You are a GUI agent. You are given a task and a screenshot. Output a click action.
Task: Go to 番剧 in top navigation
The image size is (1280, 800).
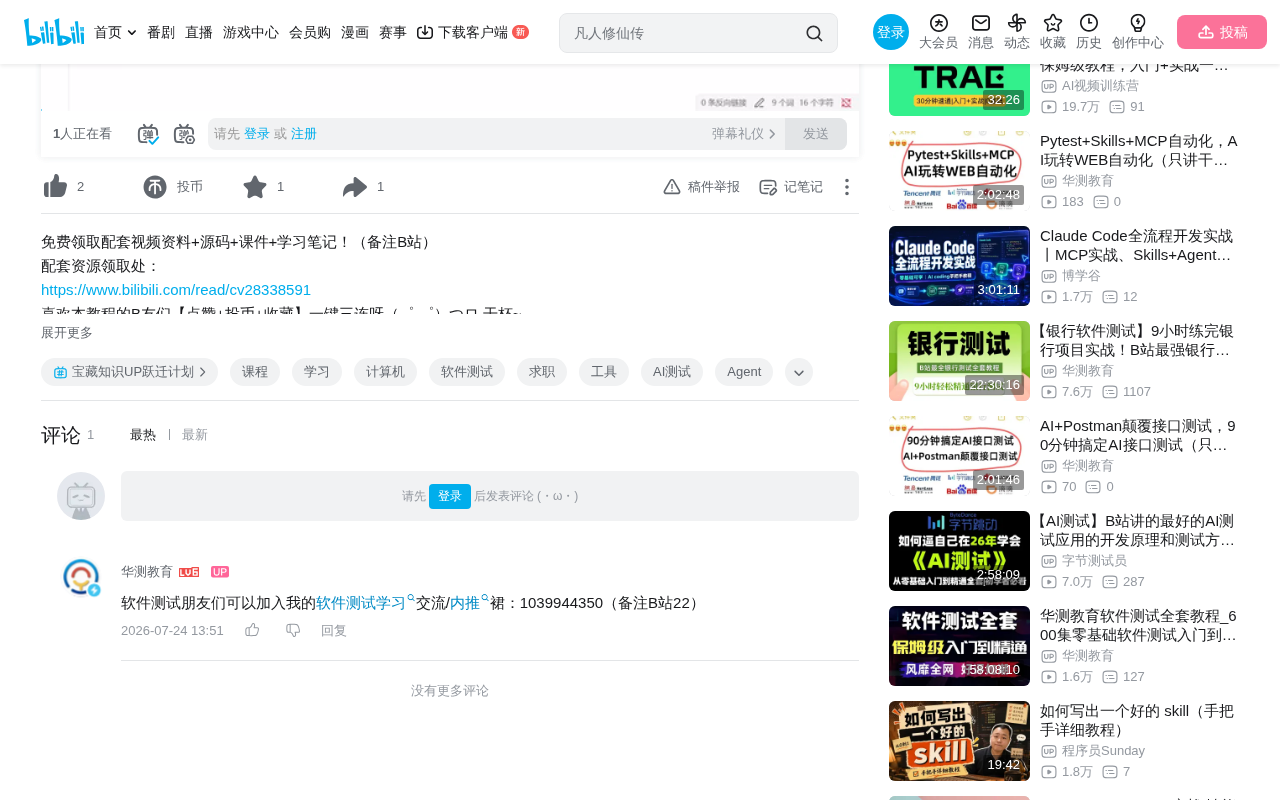coord(161,32)
